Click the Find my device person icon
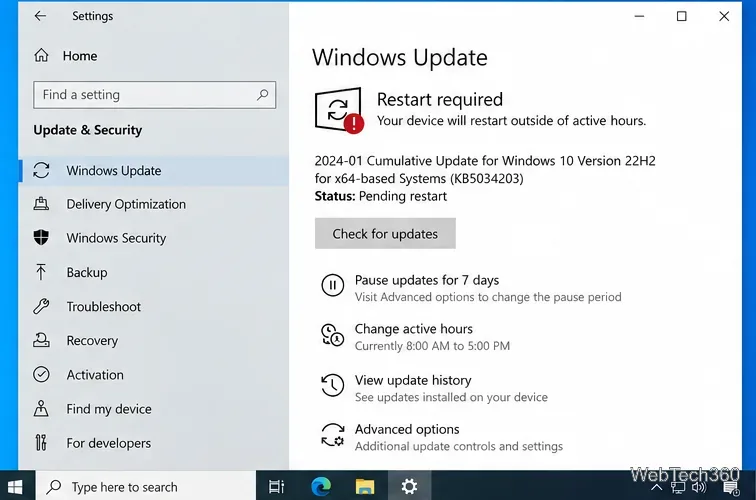The width and height of the screenshot is (756, 500). (41, 408)
